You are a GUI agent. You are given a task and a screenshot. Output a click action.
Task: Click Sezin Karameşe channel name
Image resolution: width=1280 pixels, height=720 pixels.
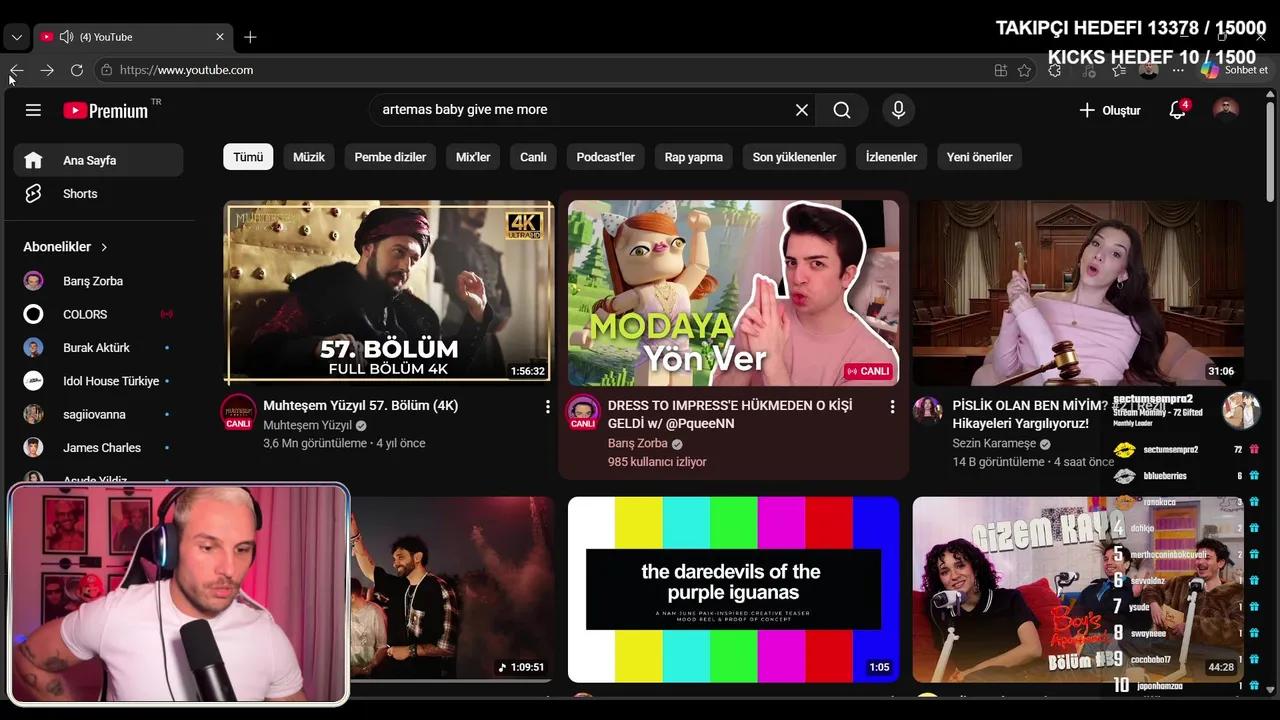[x=994, y=443]
